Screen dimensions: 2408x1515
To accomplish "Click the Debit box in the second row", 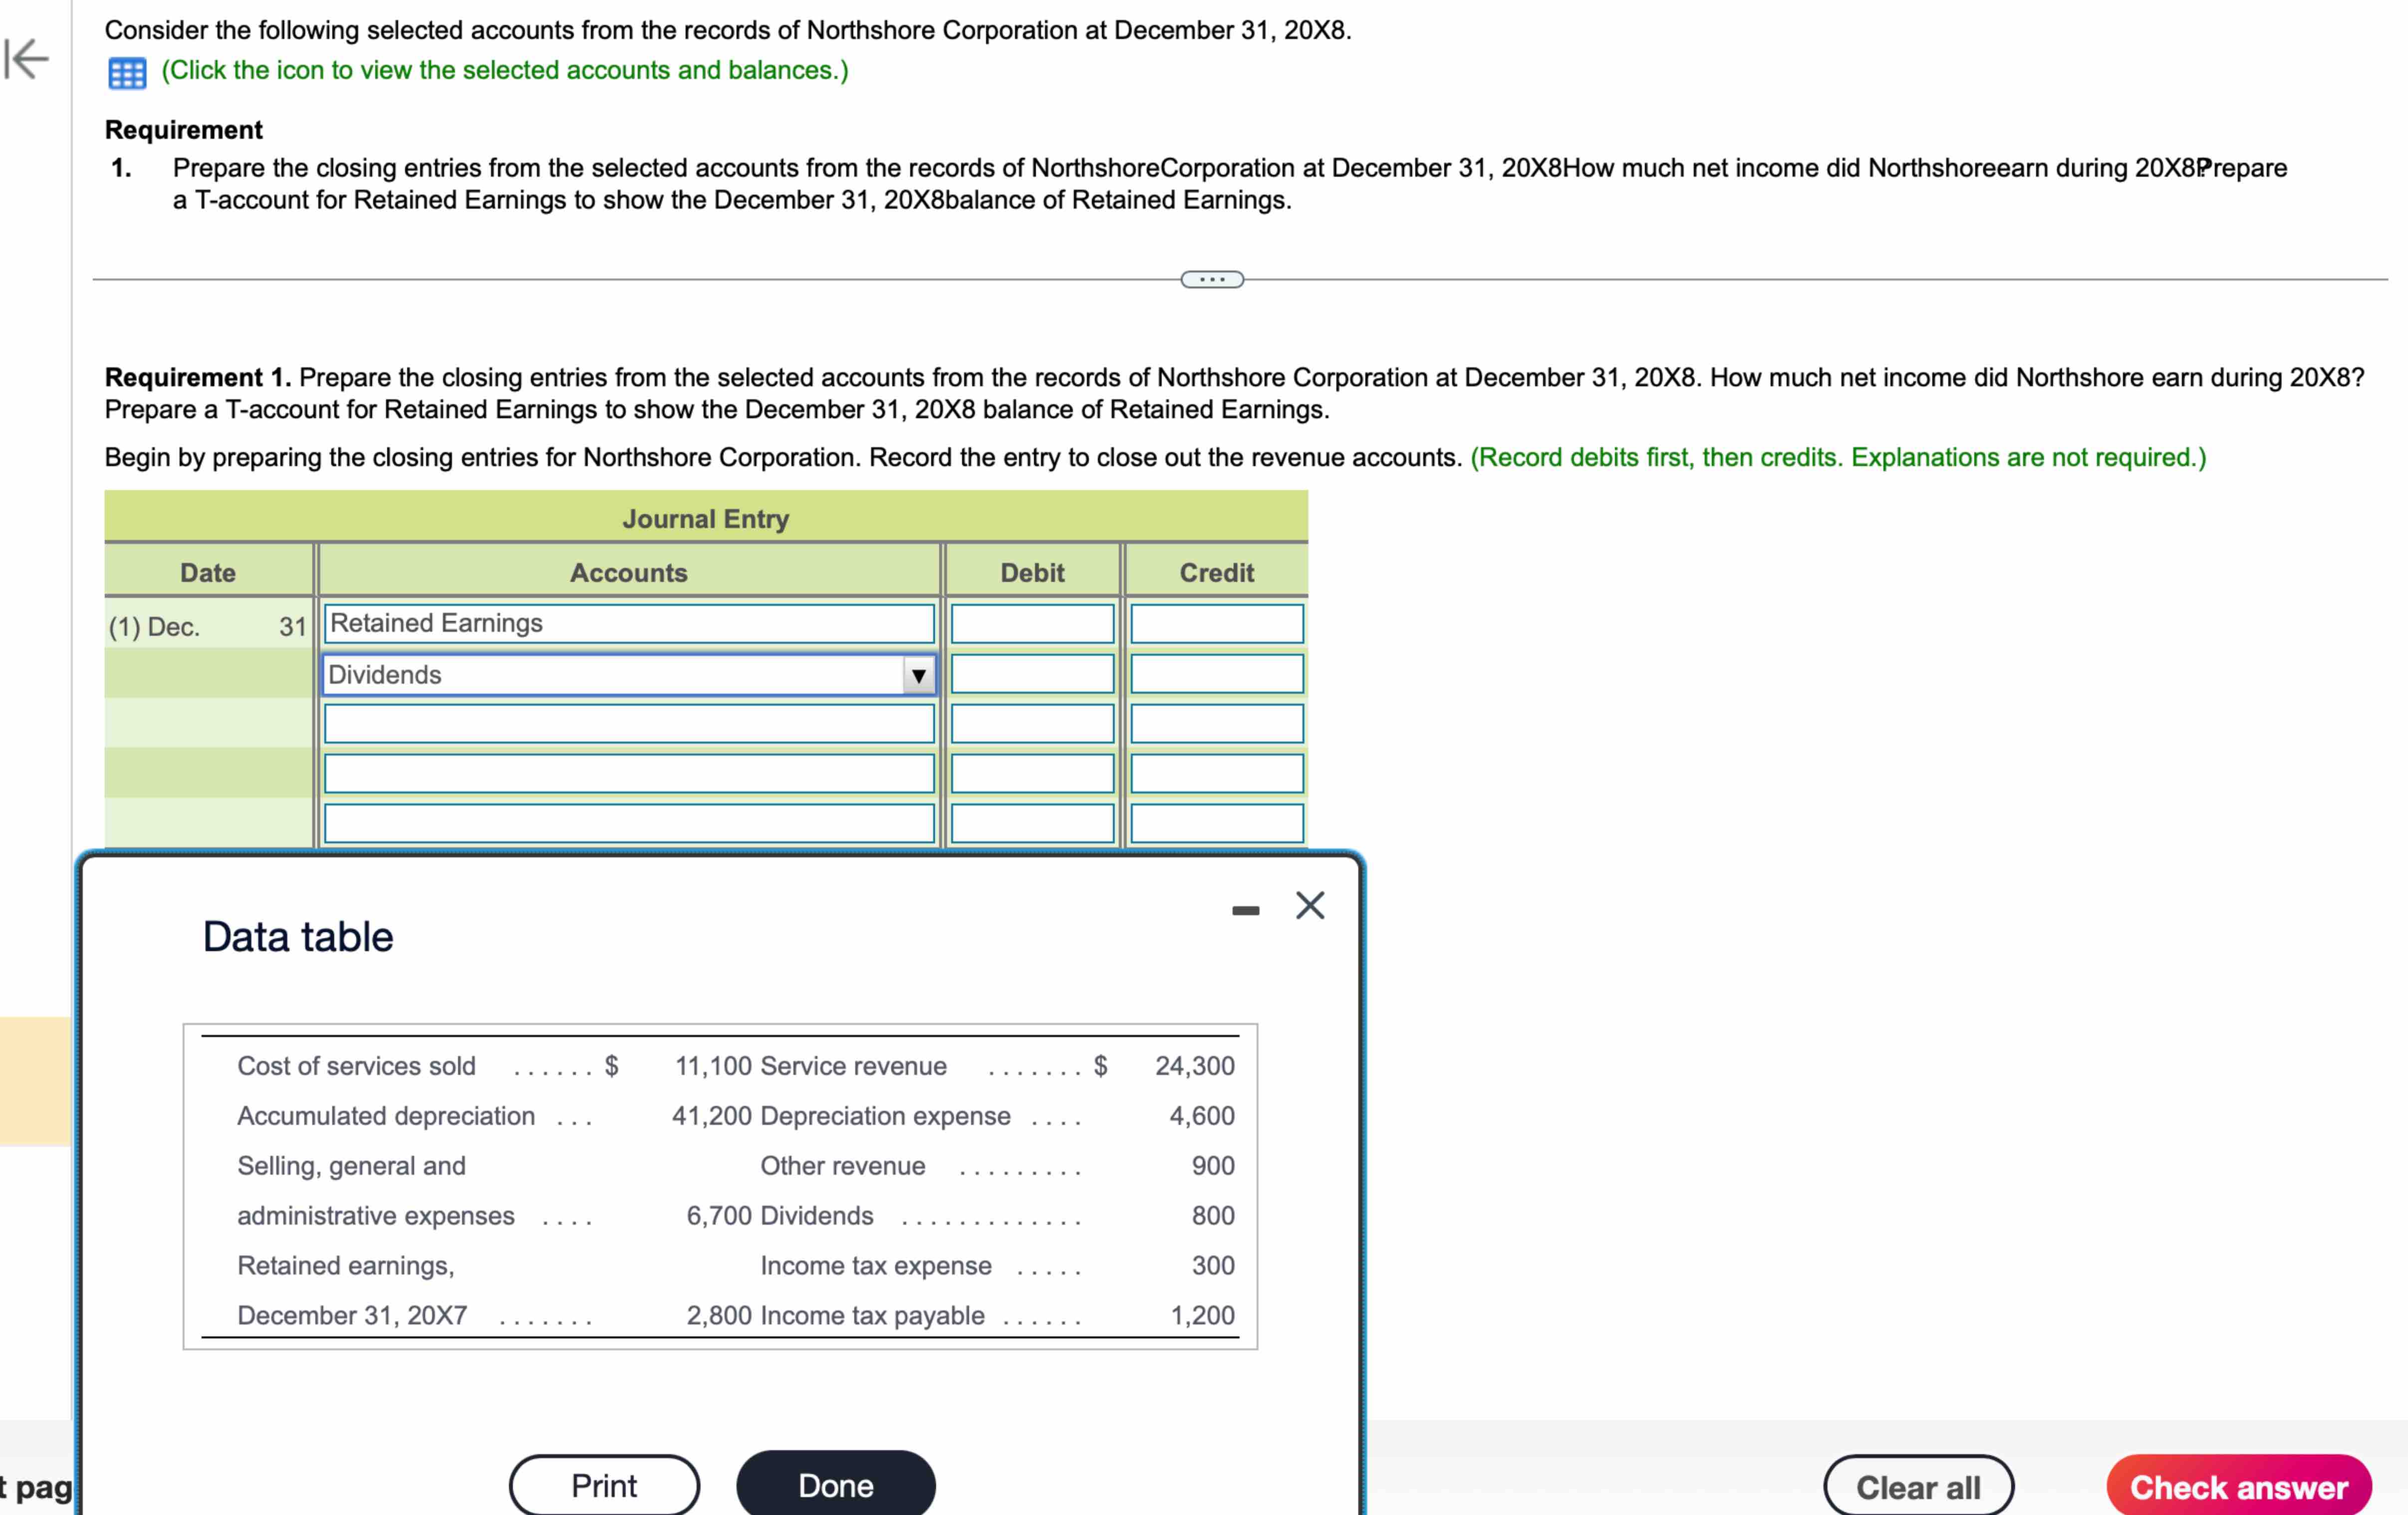I will point(1033,674).
